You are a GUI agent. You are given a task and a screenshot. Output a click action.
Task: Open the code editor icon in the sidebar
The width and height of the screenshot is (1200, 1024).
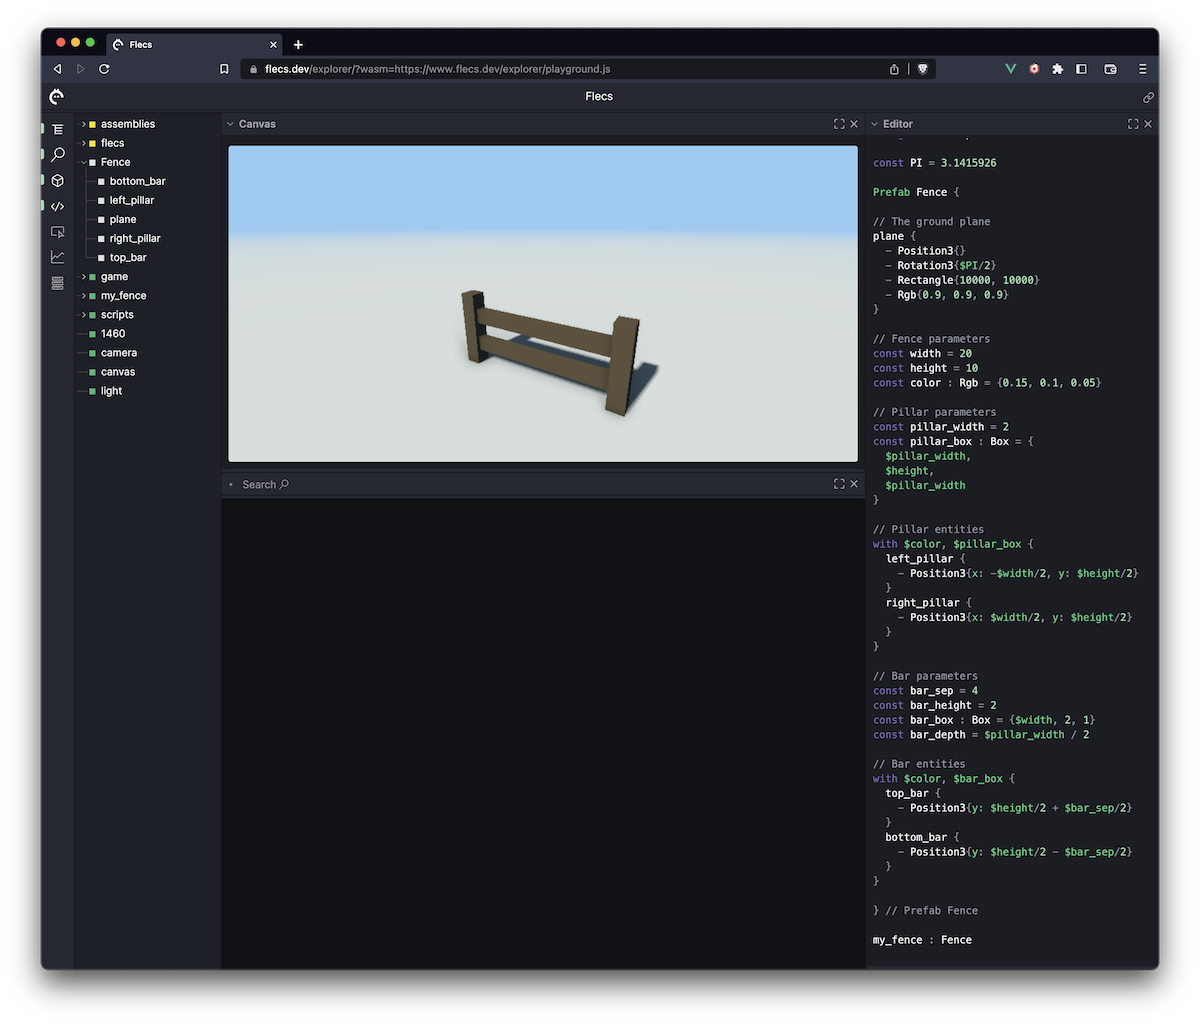click(57, 206)
